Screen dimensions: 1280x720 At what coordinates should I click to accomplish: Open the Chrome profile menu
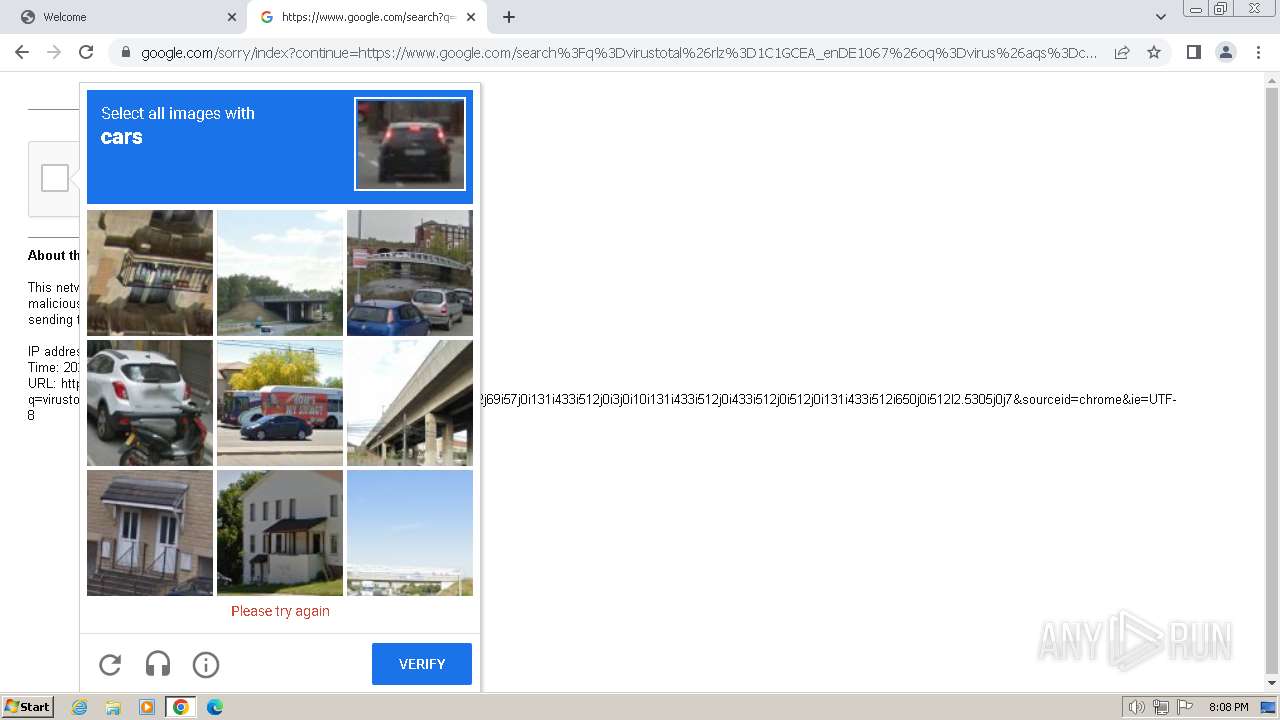(1226, 52)
